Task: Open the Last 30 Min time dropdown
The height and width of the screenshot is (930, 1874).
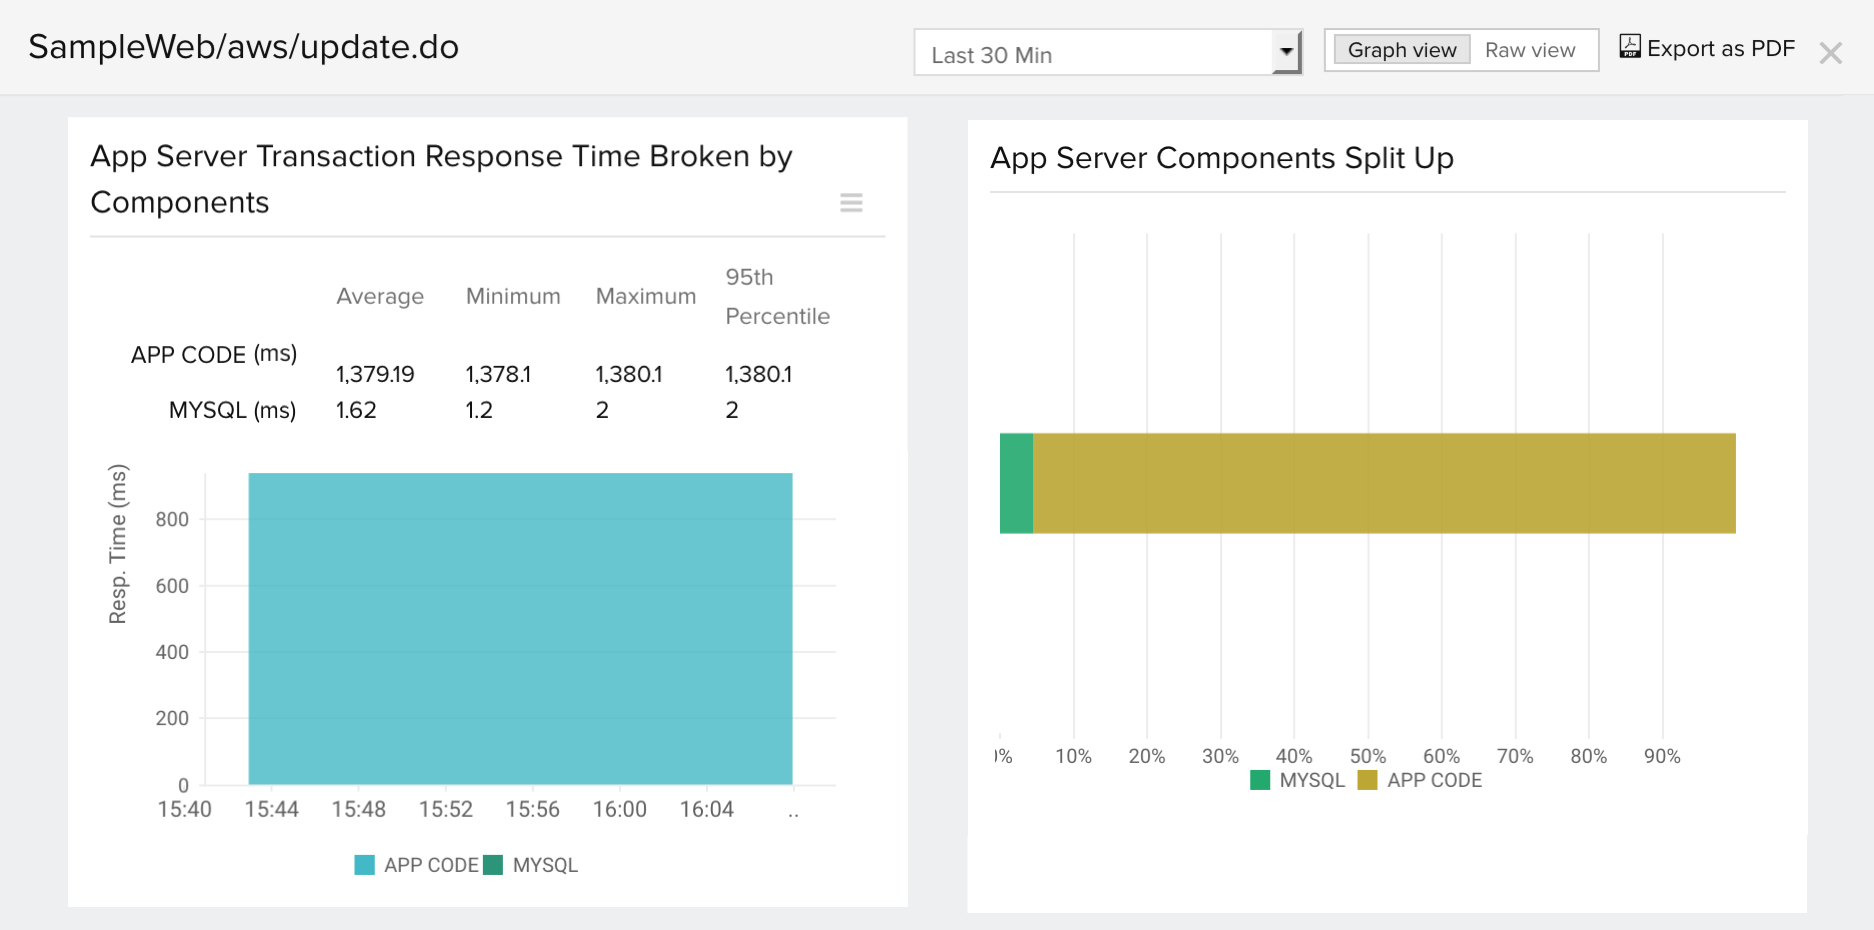Action: click(1095, 54)
